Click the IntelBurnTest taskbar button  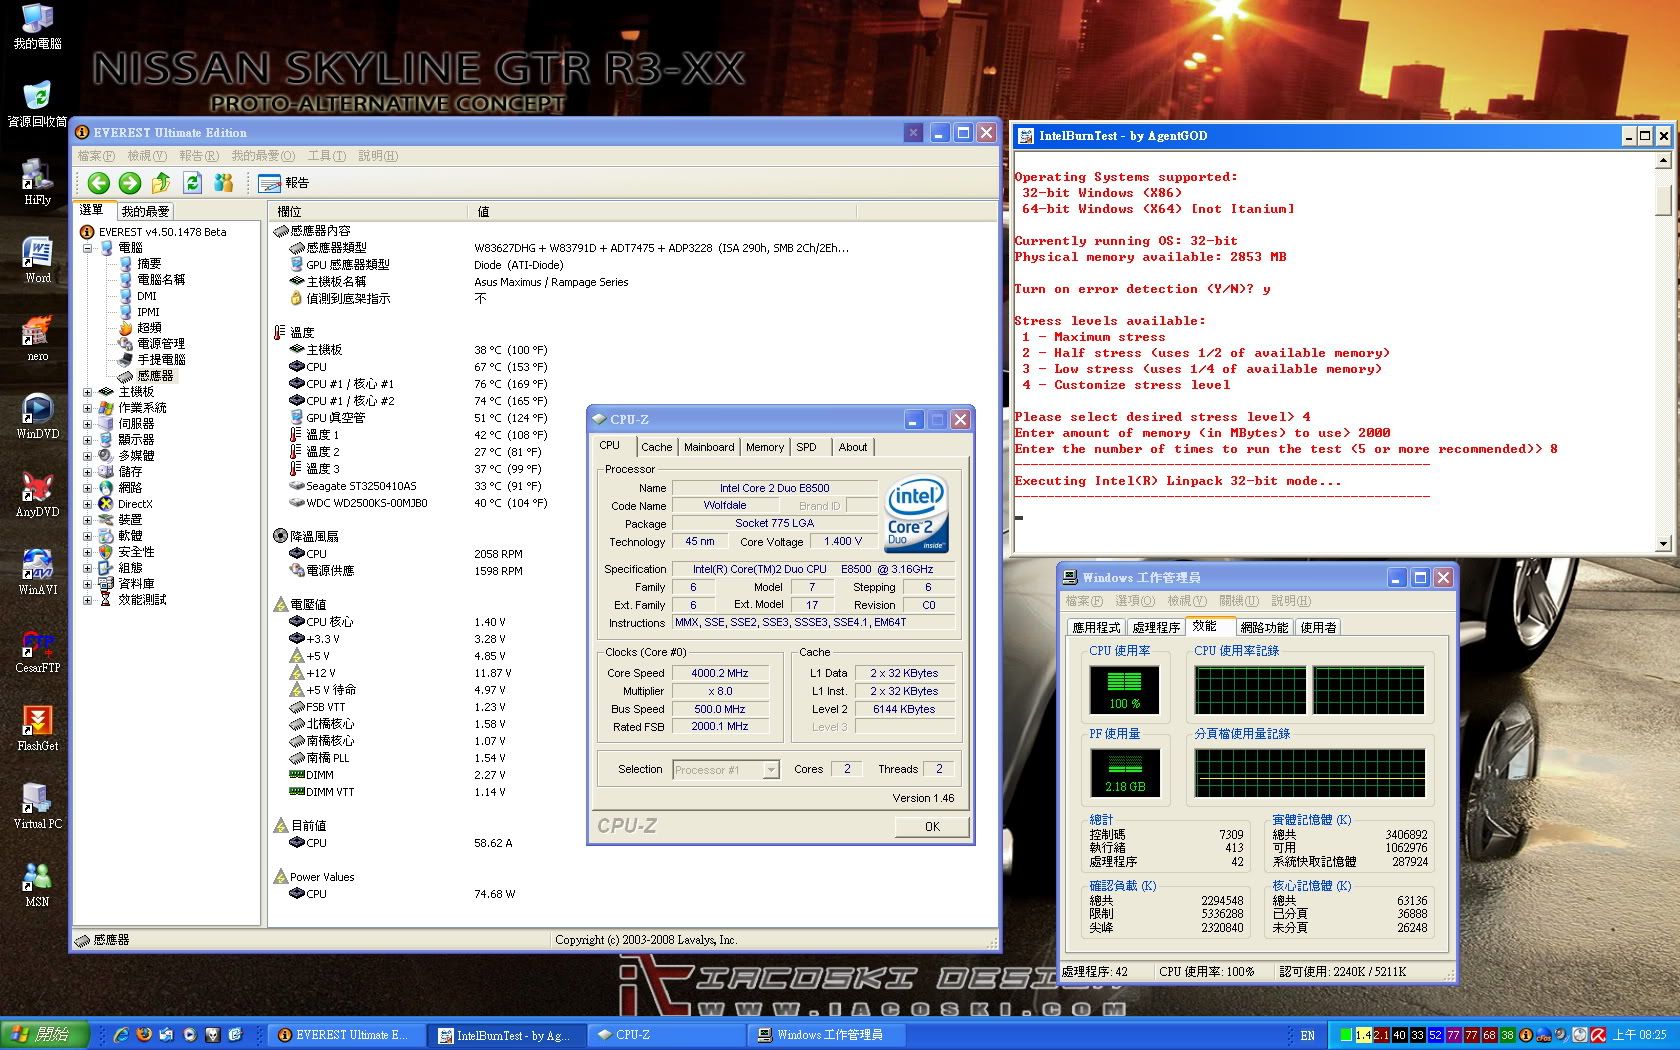pyautogui.click(x=505, y=1035)
